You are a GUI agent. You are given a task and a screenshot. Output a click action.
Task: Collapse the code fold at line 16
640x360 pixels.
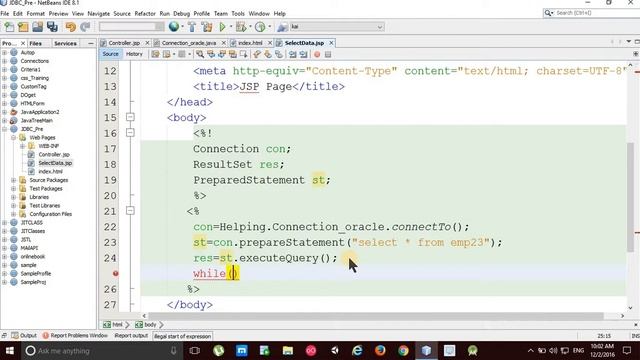click(130, 133)
